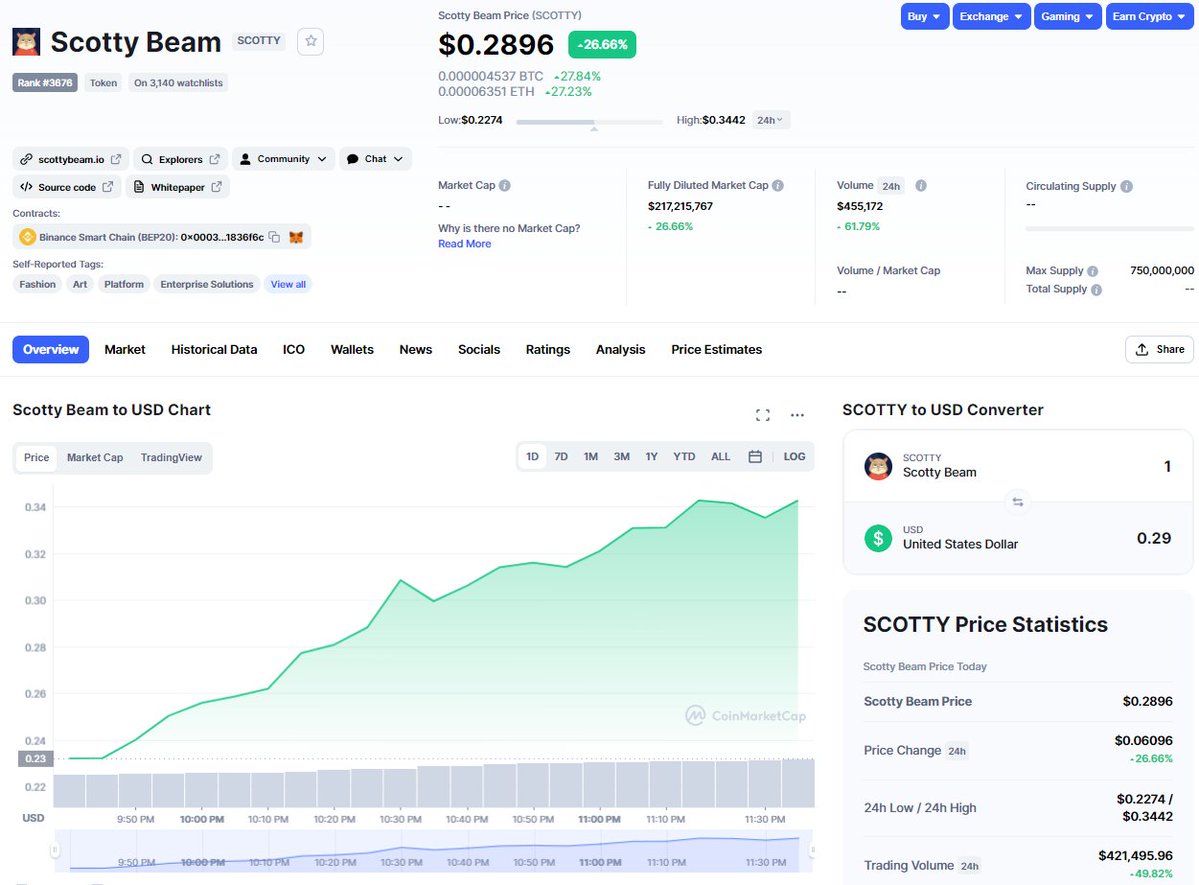This screenshot has height=885, width=1199.
Task: Select the ALL chart range
Action: coord(720,457)
